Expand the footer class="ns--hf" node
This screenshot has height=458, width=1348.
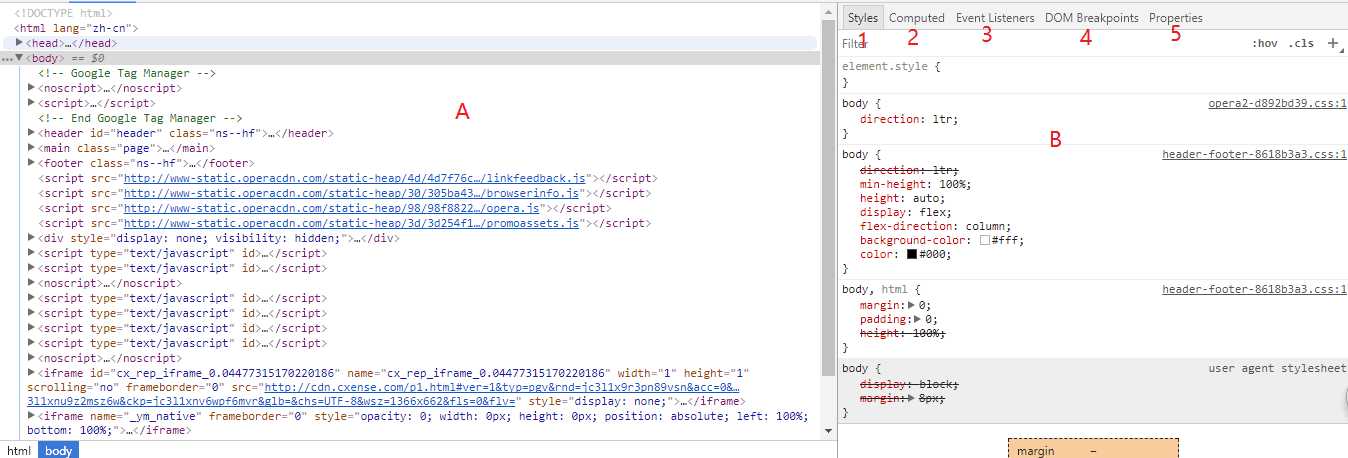point(32,163)
